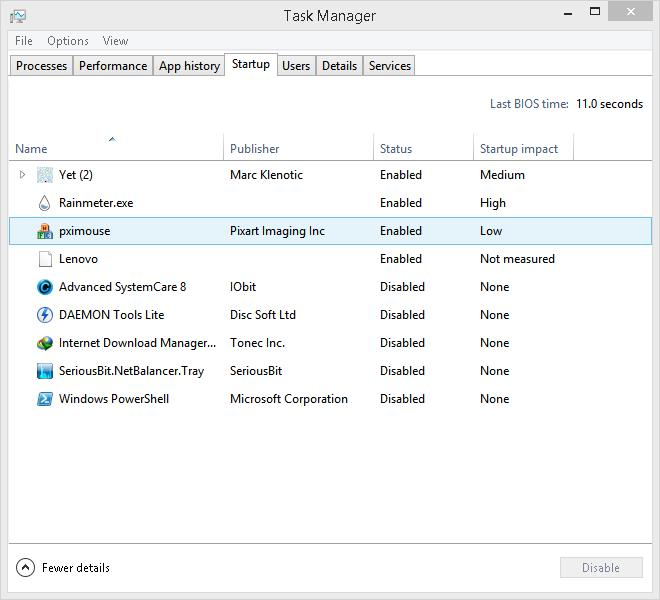Click the Not measured impact value
The image size is (660, 600).
[x=517, y=259]
